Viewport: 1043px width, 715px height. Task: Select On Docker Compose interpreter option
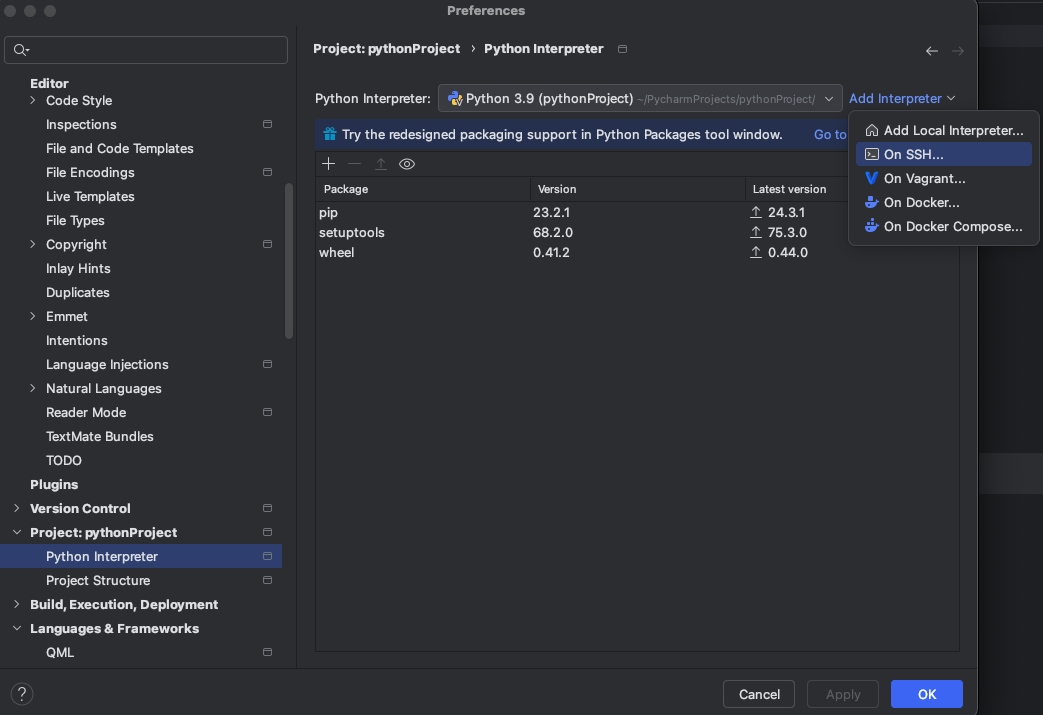click(943, 226)
